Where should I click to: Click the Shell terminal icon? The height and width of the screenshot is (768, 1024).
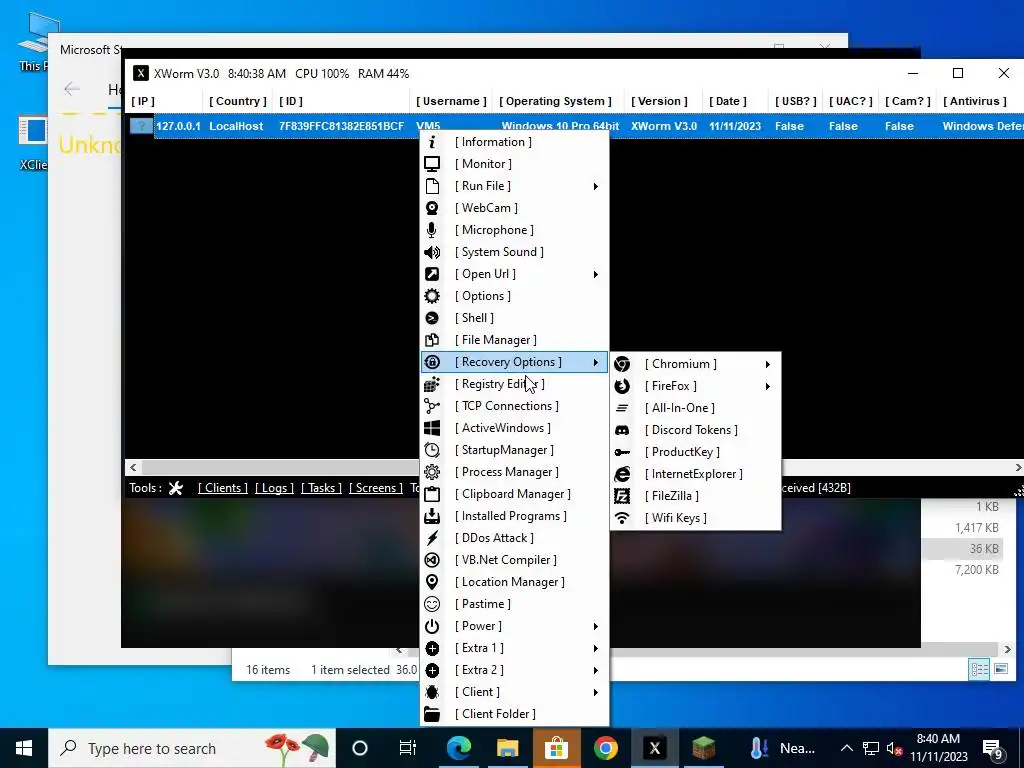pyautogui.click(x=432, y=318)
